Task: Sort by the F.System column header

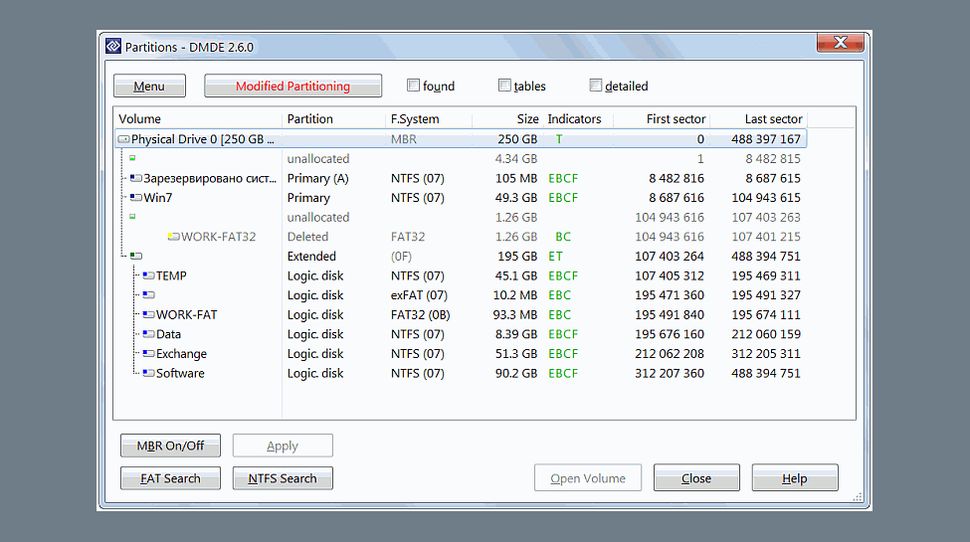Action: pyautogui.click(x=429, y=119)
